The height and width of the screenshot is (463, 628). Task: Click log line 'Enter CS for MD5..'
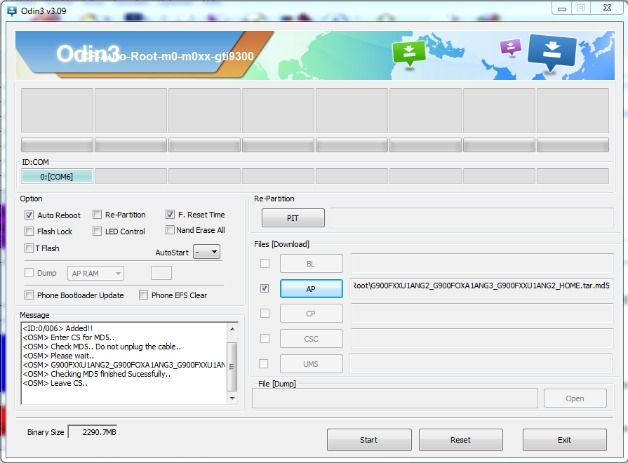[83, 337]
